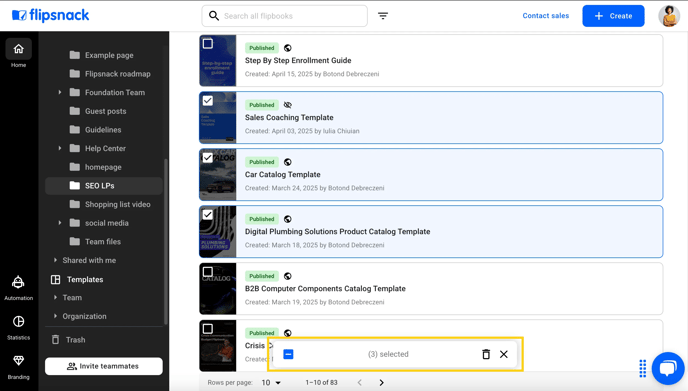
Task: Open the Automation robot icon
Action: [x=18, y=282]
